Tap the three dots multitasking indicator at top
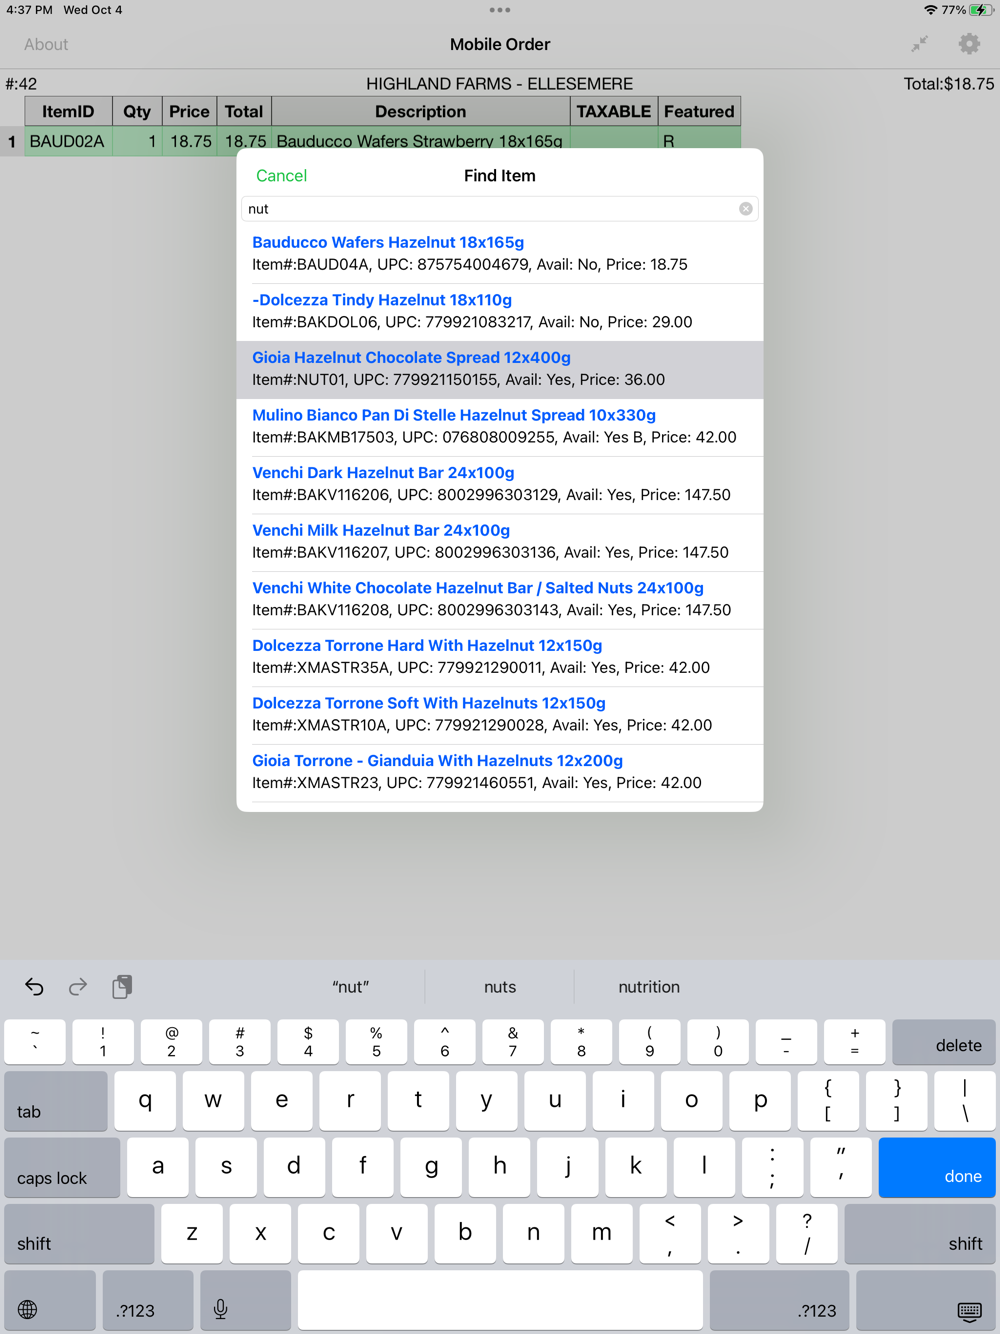 pos(500,10)
